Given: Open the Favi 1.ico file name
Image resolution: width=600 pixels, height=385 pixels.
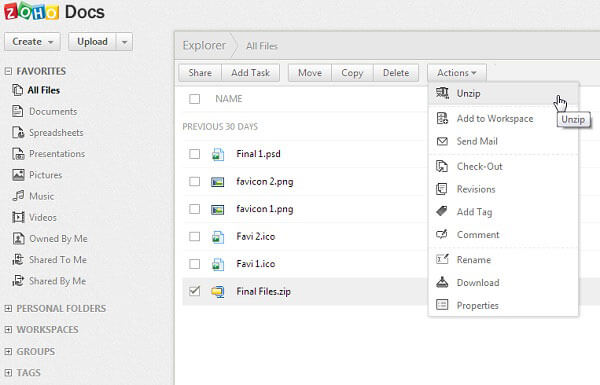Looking at the screenshot, I should (x=256, y=264).
